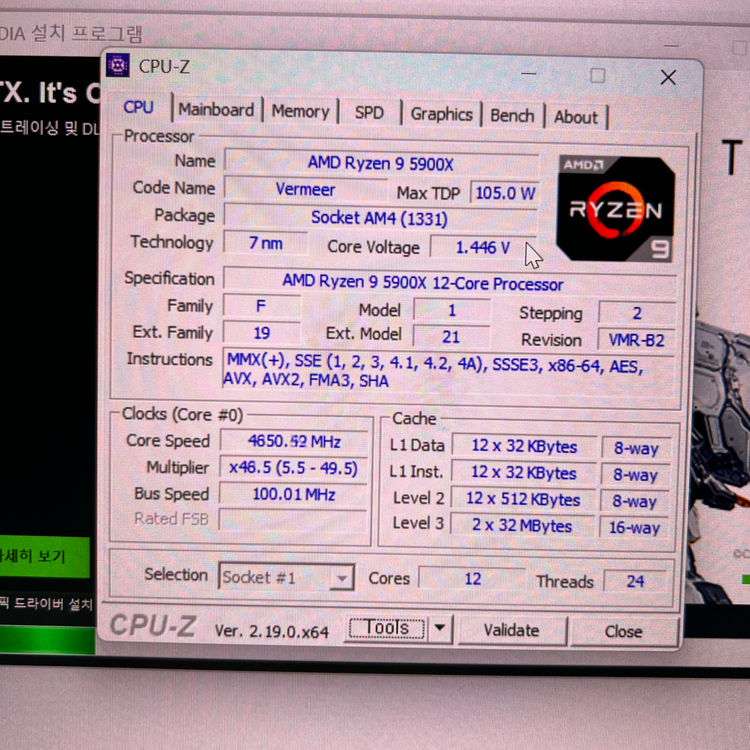Click Level 2 value 12 x 512 KBytes
The height and width of the screenshot is (750, 750).
click(x=523, y=499)
